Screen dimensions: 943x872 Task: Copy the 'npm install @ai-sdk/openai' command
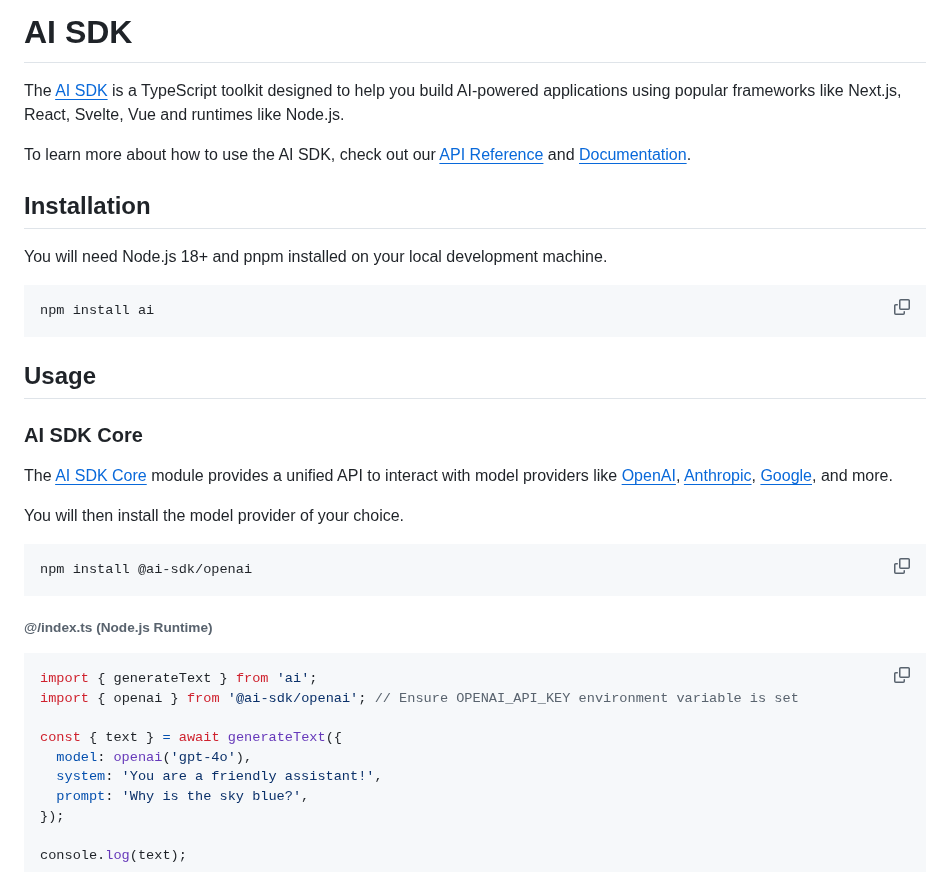(902, 566)
